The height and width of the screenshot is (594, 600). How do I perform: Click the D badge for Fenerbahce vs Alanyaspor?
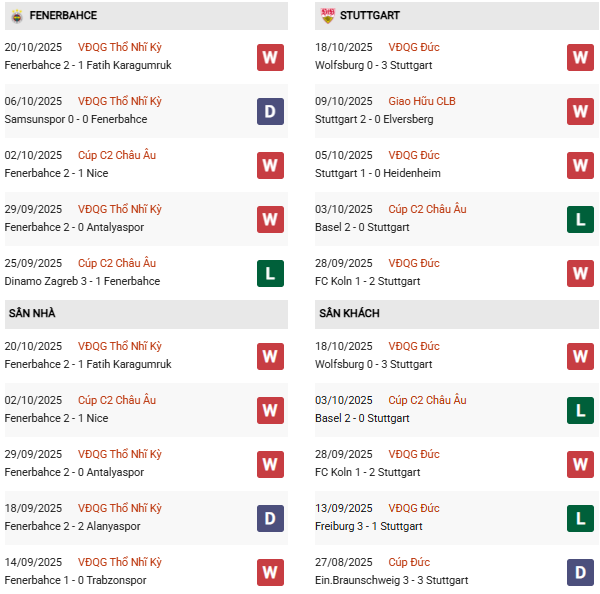270,518
